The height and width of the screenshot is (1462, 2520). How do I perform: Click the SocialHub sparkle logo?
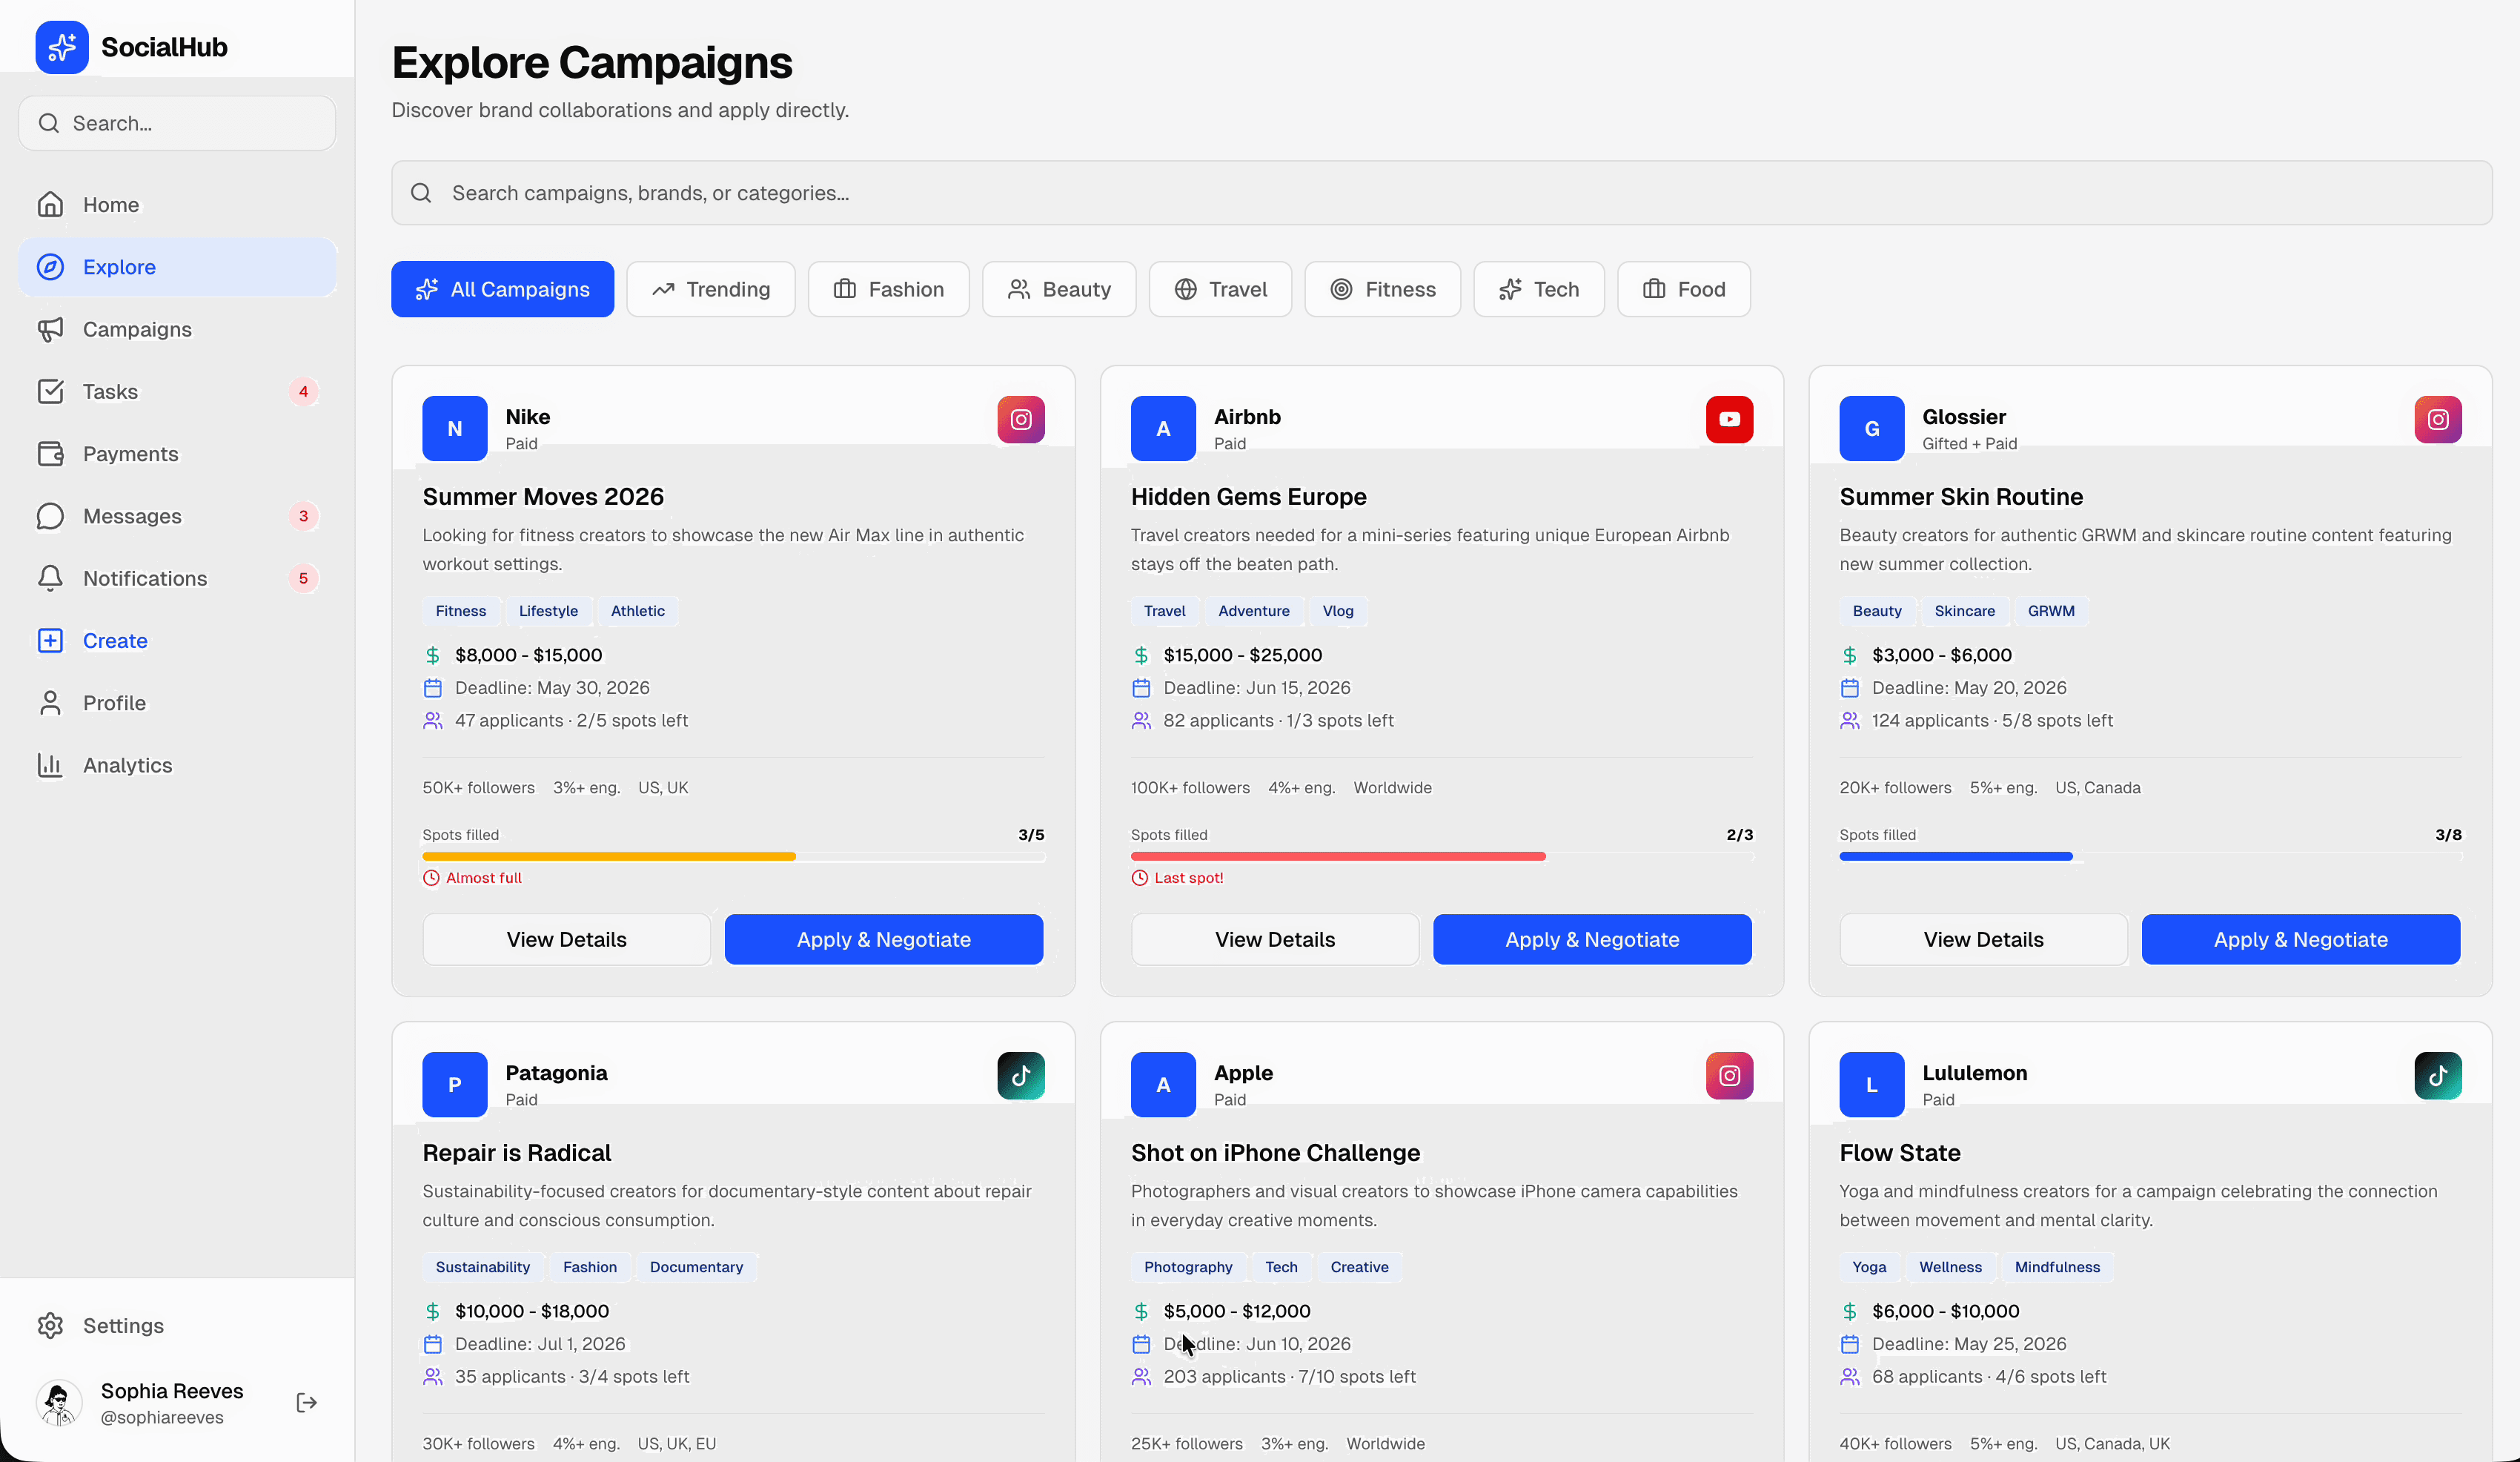(x=61, y=46)
